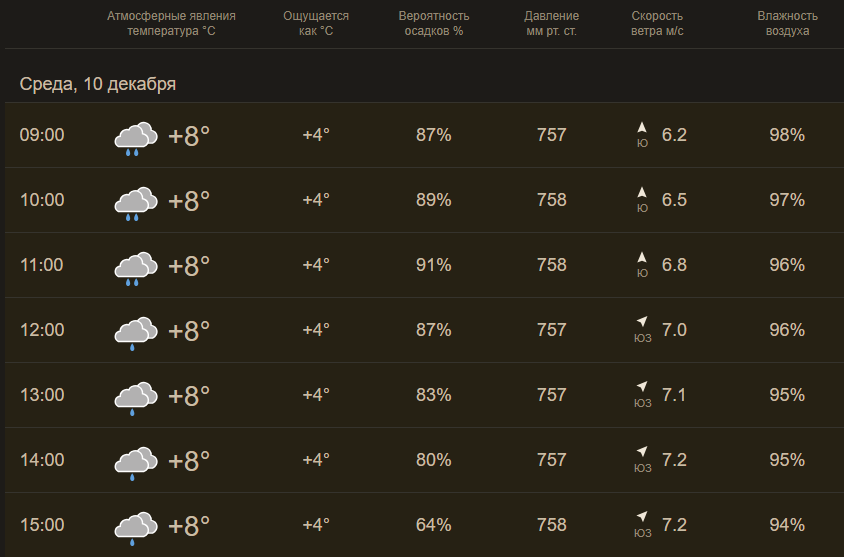Screen dimensions: 844x557
Task: Click the southwest wind arrow at 15:00
Action: coord(642,517)
